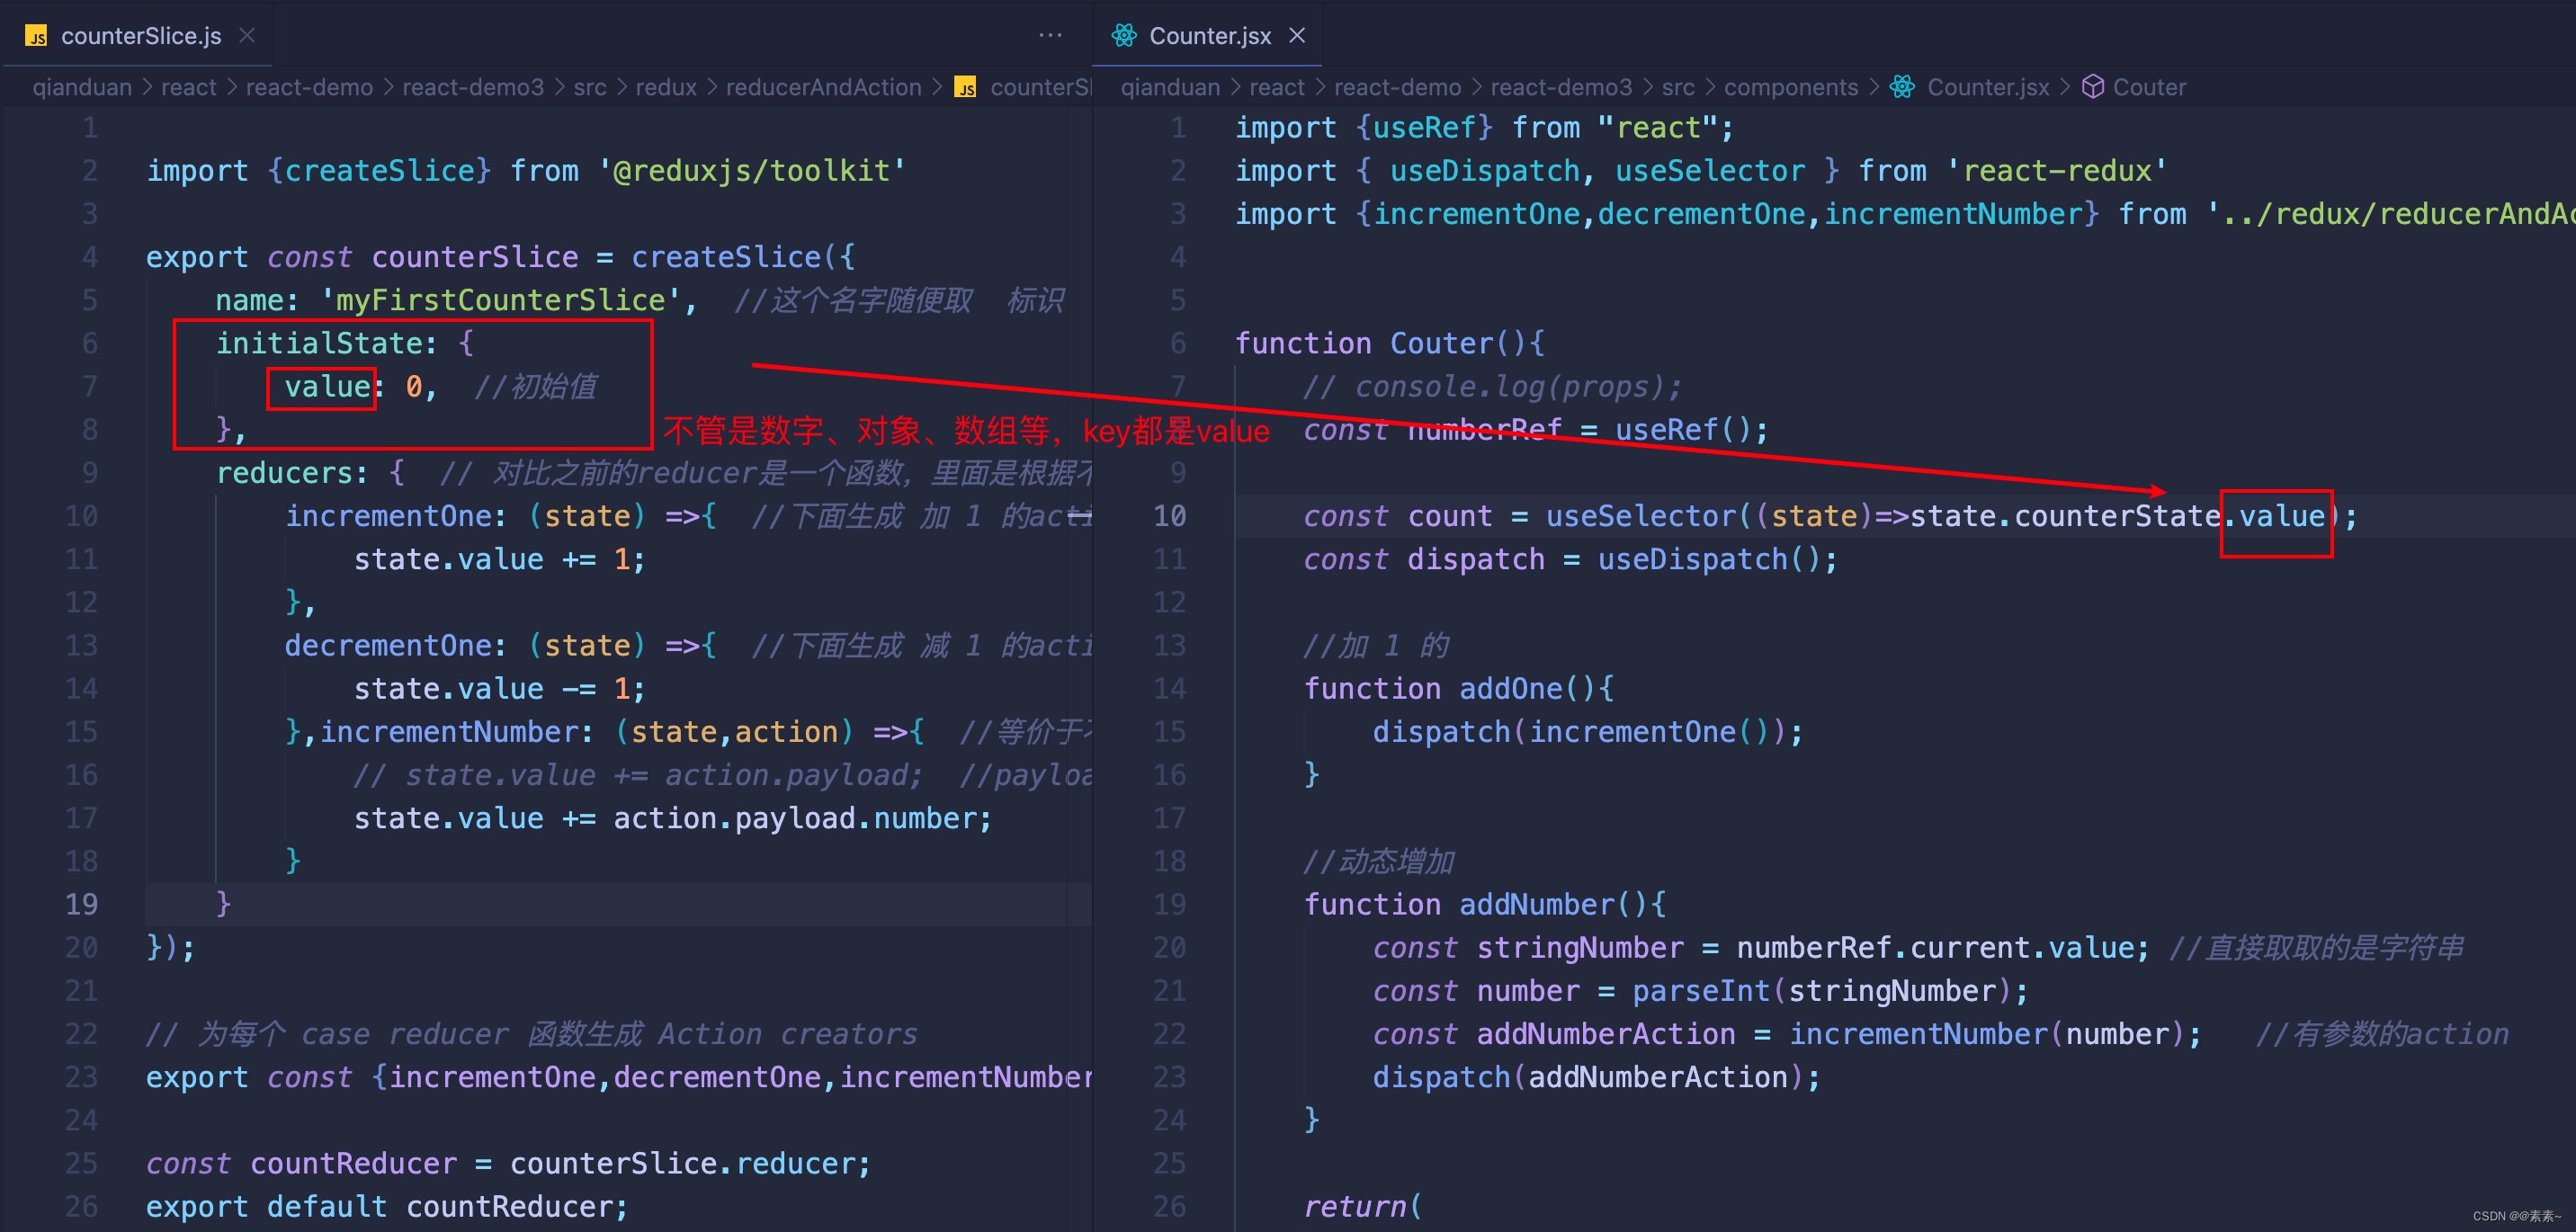Click the JS icon in left breadcrumb

click(x=965, y=88)
